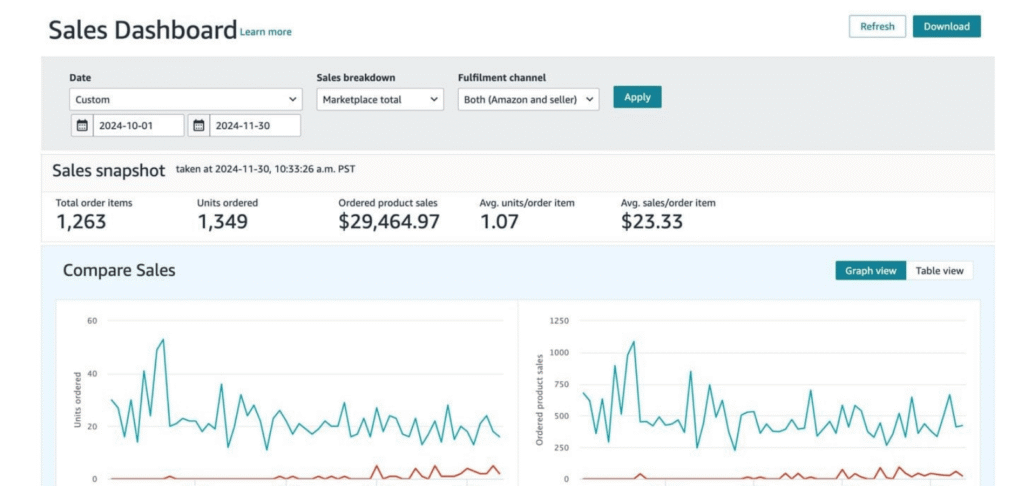Click the units ordered peak on teal line
Screen dimensions: 1024x486
tap(163, 340)
